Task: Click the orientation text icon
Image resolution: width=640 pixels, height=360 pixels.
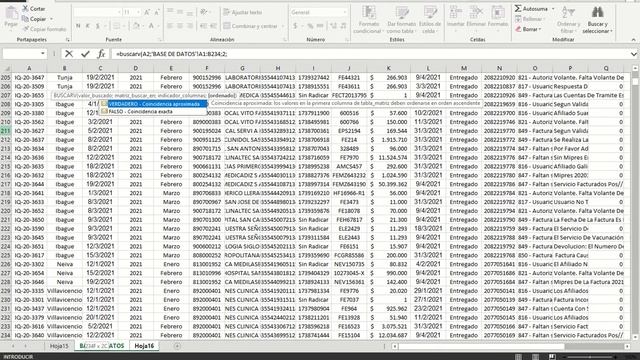Action: (x=203, y=13)
